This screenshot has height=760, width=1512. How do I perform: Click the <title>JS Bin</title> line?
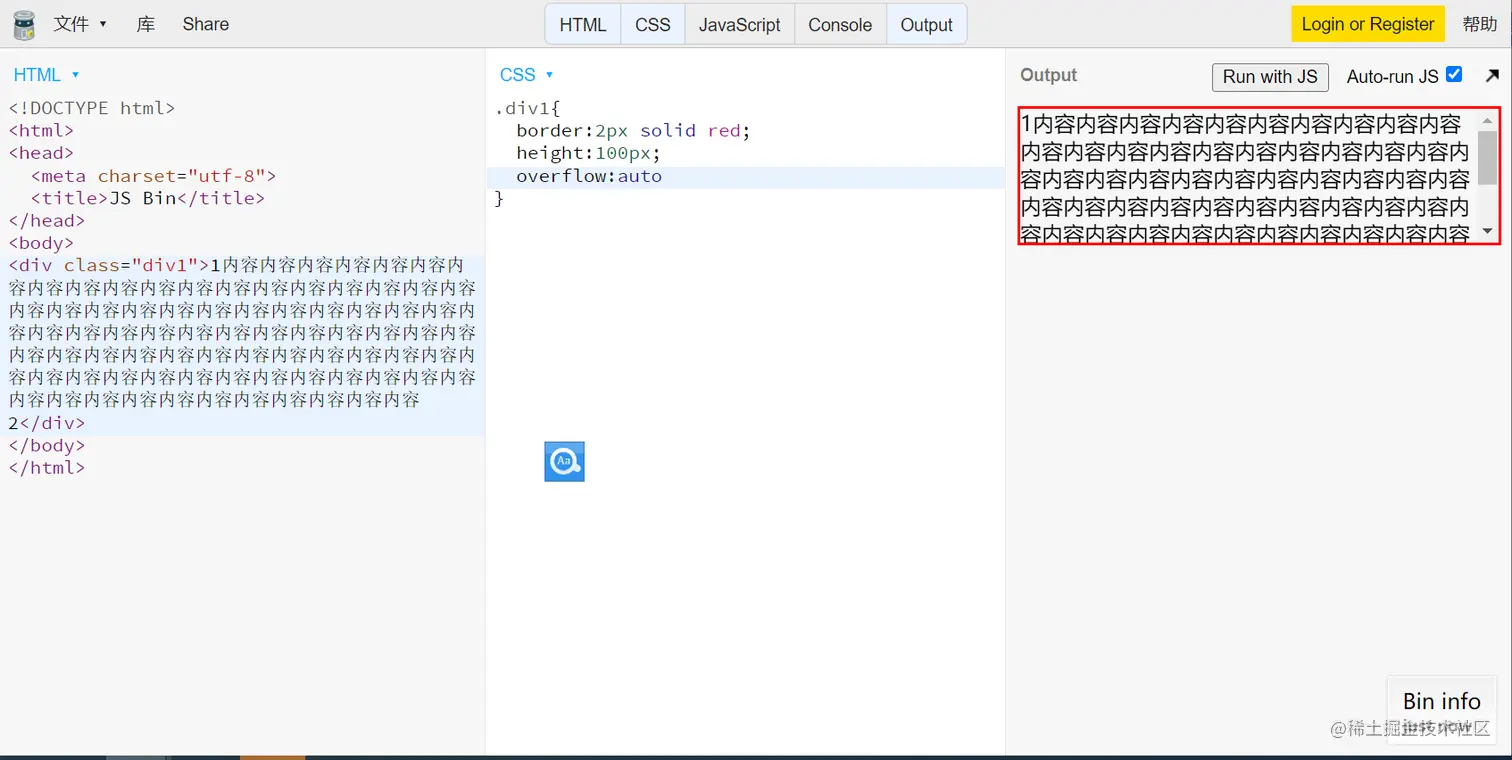tap(148, 198)
